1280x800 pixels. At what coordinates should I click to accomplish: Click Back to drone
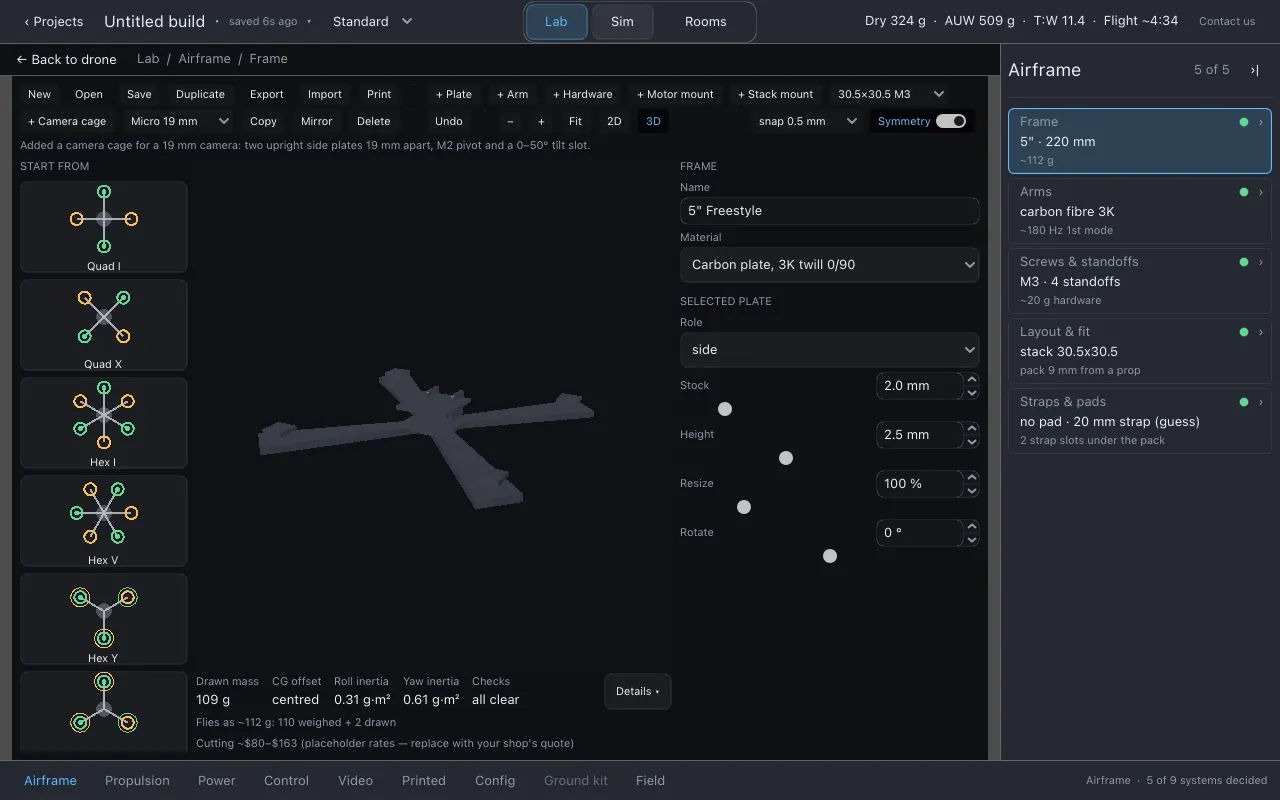[x=66, y=59]
